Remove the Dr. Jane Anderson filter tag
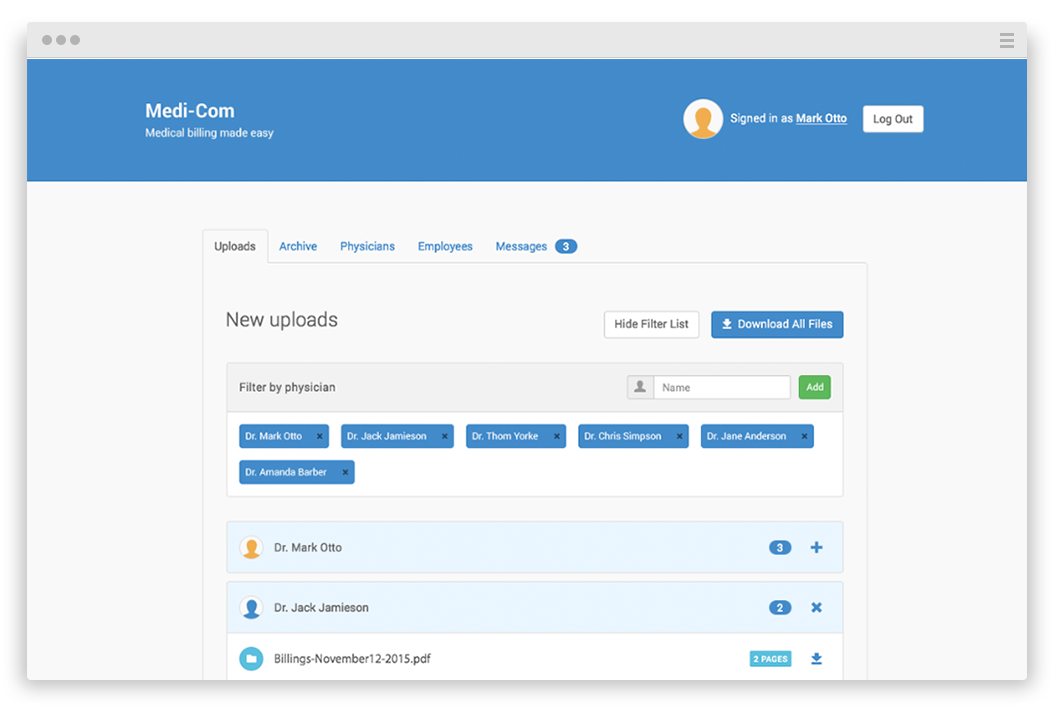 (x=804, y=436)
